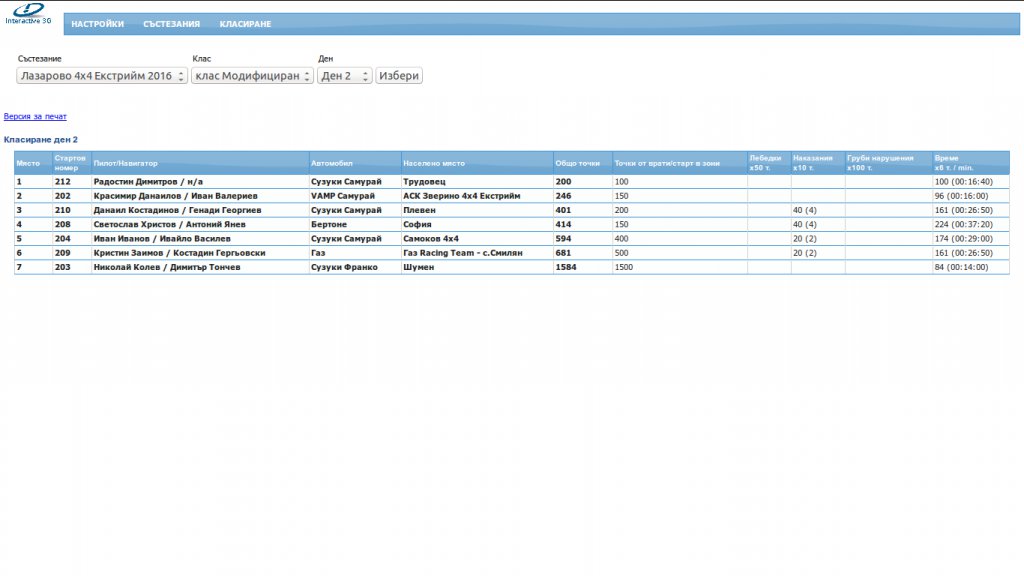This screenshot has height=576, width=1024.
Task: Click total points 1584
Action: pyautogui.click(x=566, y=267)
